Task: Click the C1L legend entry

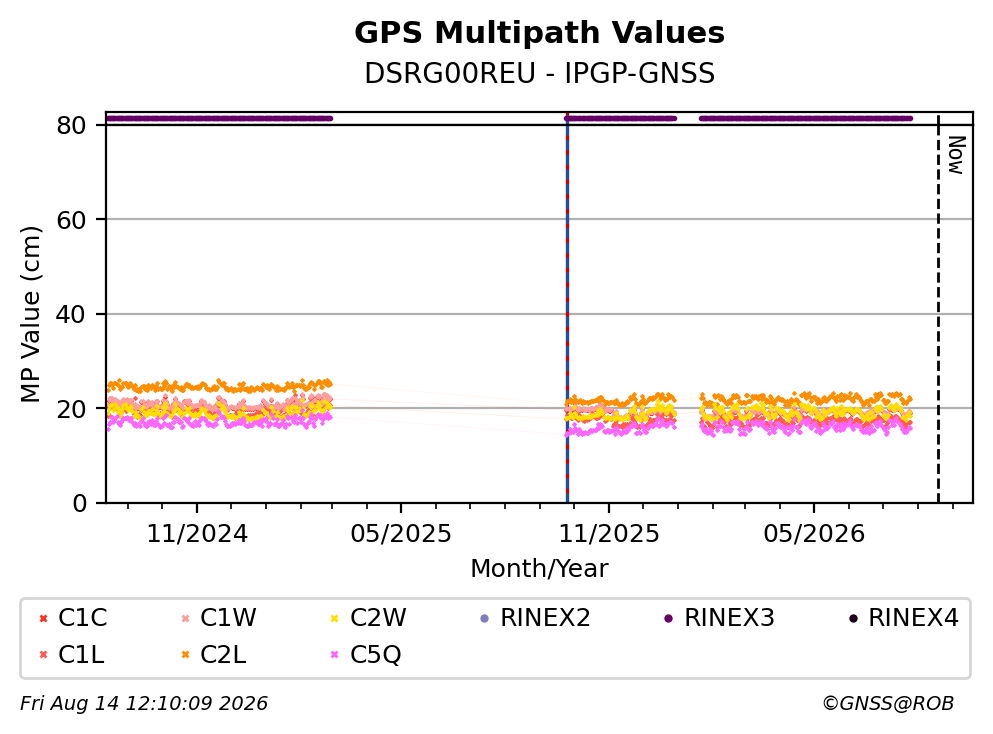Action: pyautogui.click(x=71, y=654)
